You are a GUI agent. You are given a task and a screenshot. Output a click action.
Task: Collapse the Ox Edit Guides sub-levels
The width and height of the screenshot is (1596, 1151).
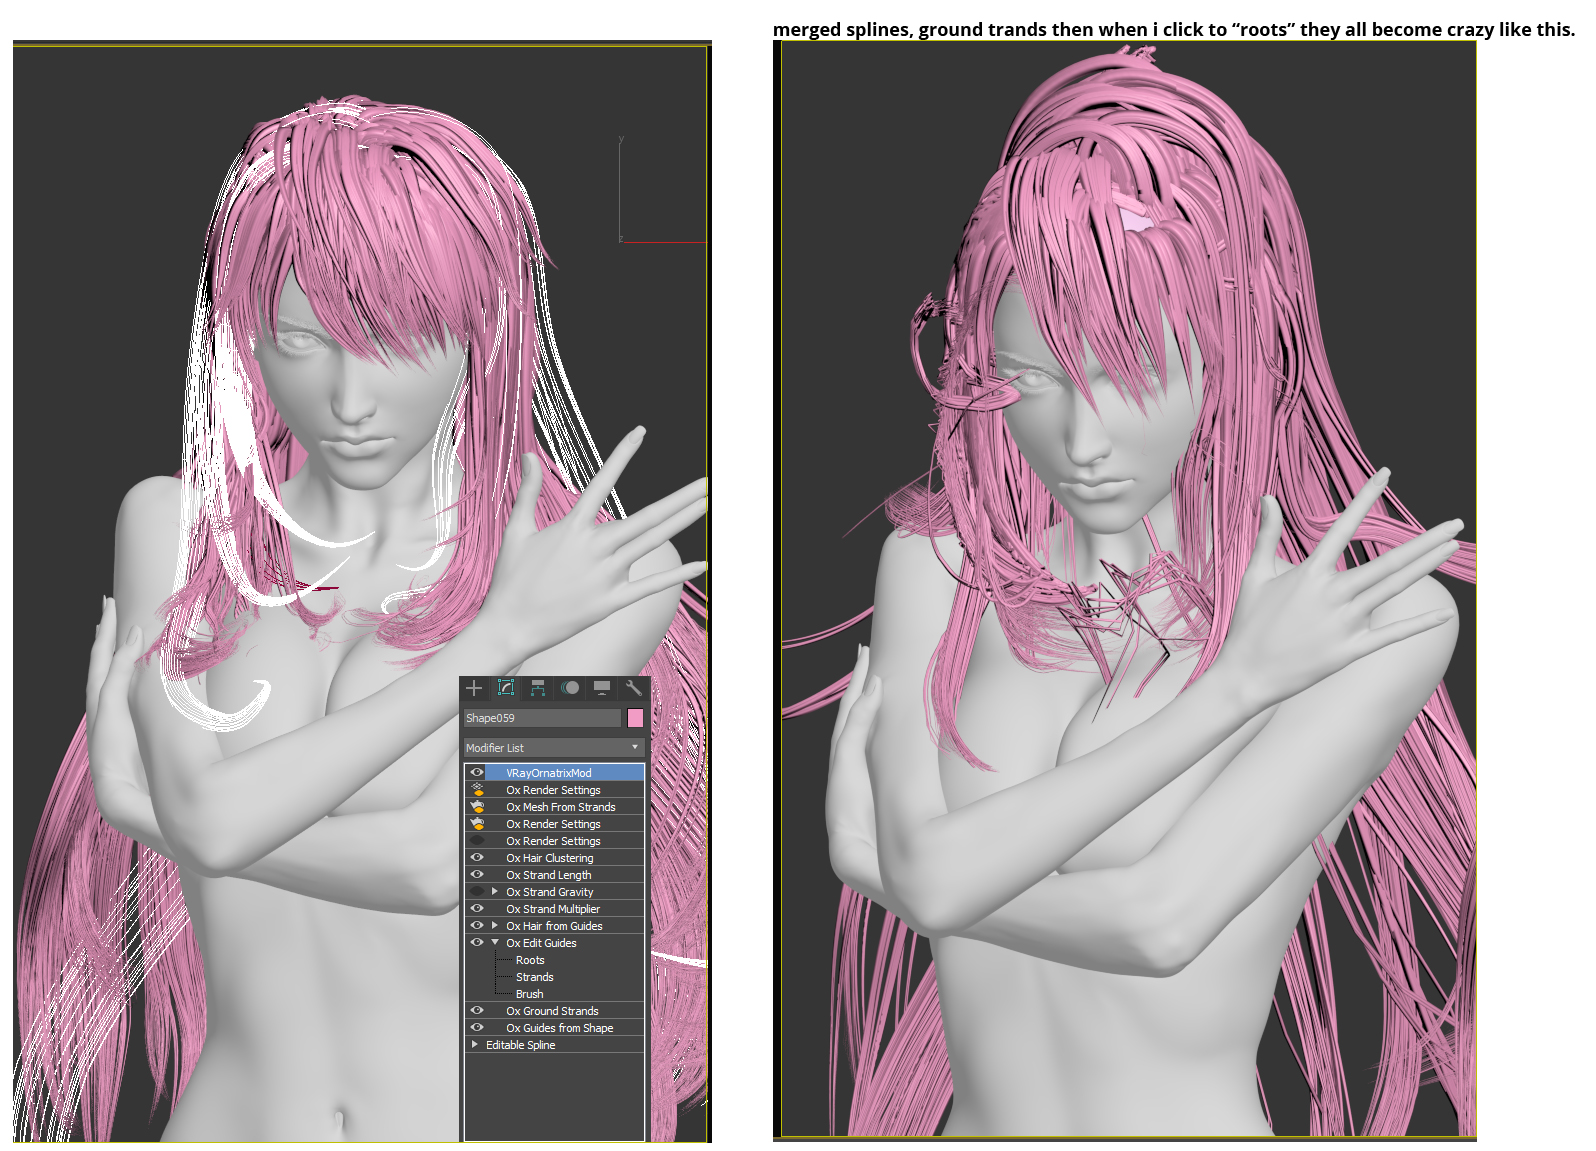pos(495,943)
